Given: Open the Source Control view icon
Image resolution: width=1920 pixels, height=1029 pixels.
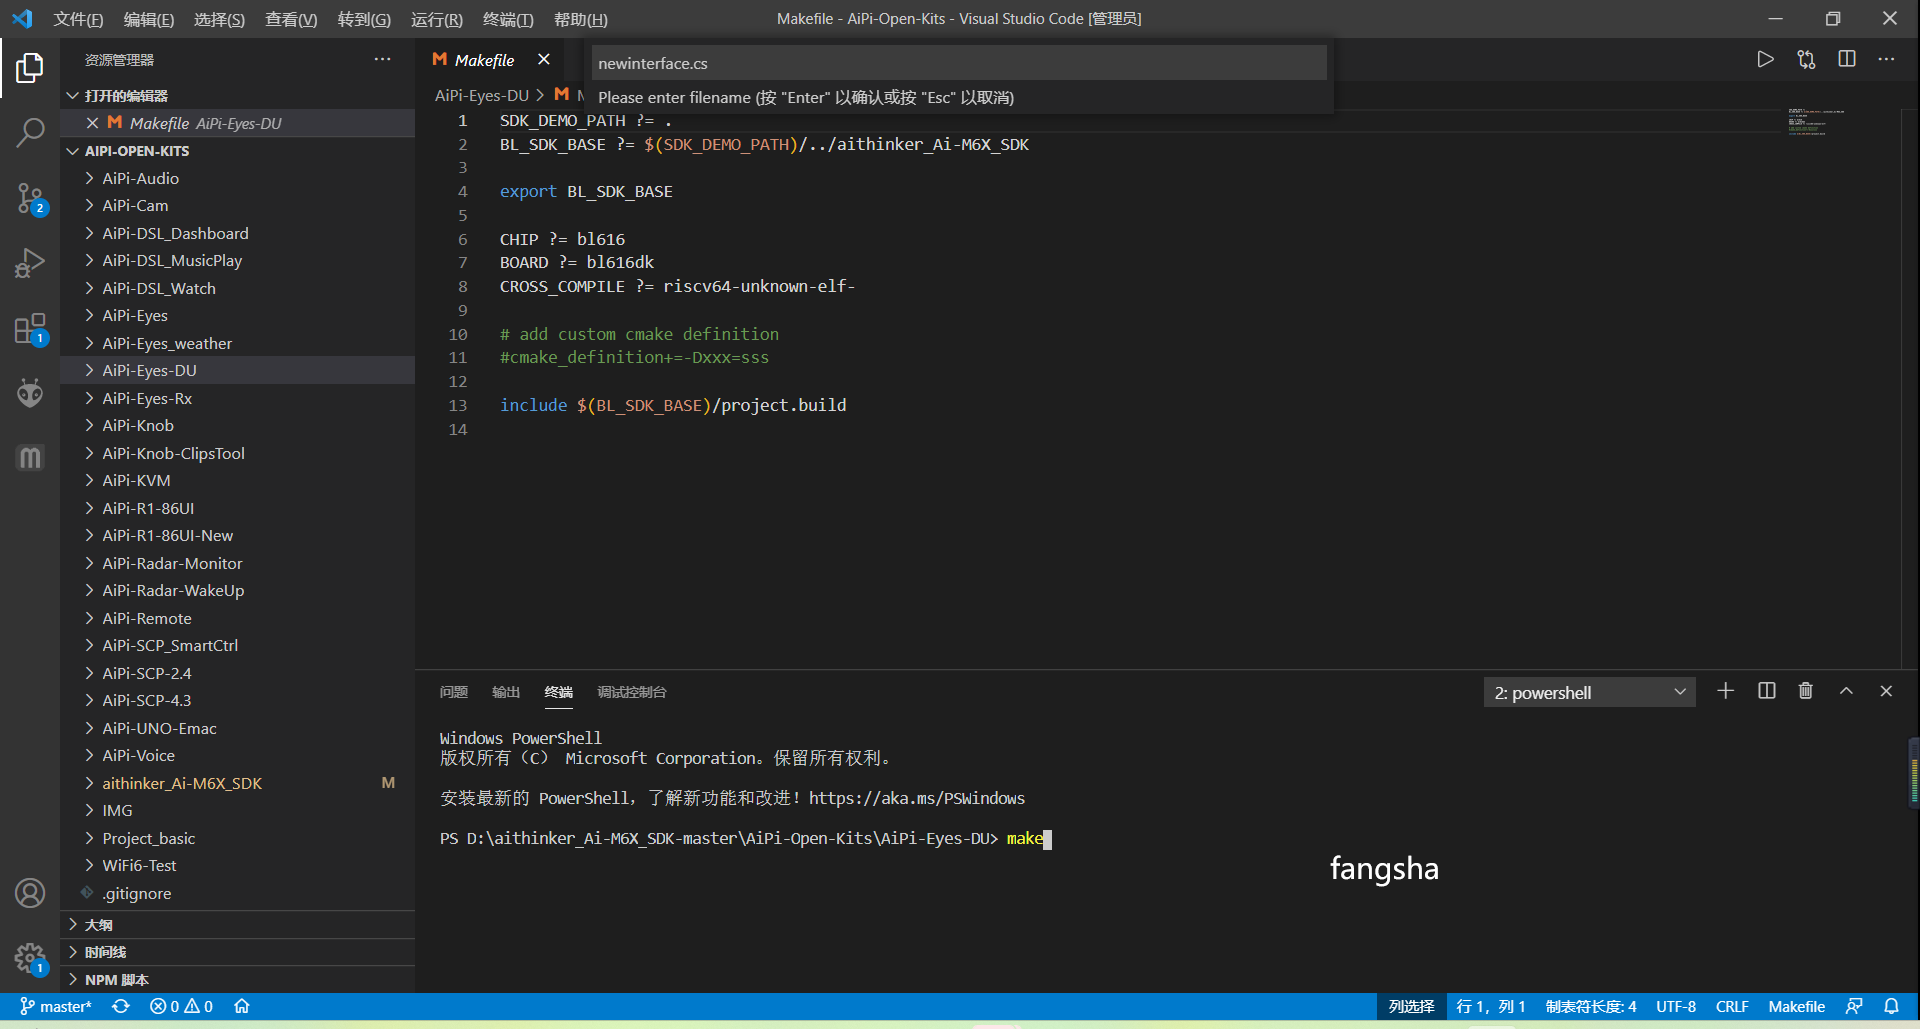Looking at the screenshot, I should (30, 198).
